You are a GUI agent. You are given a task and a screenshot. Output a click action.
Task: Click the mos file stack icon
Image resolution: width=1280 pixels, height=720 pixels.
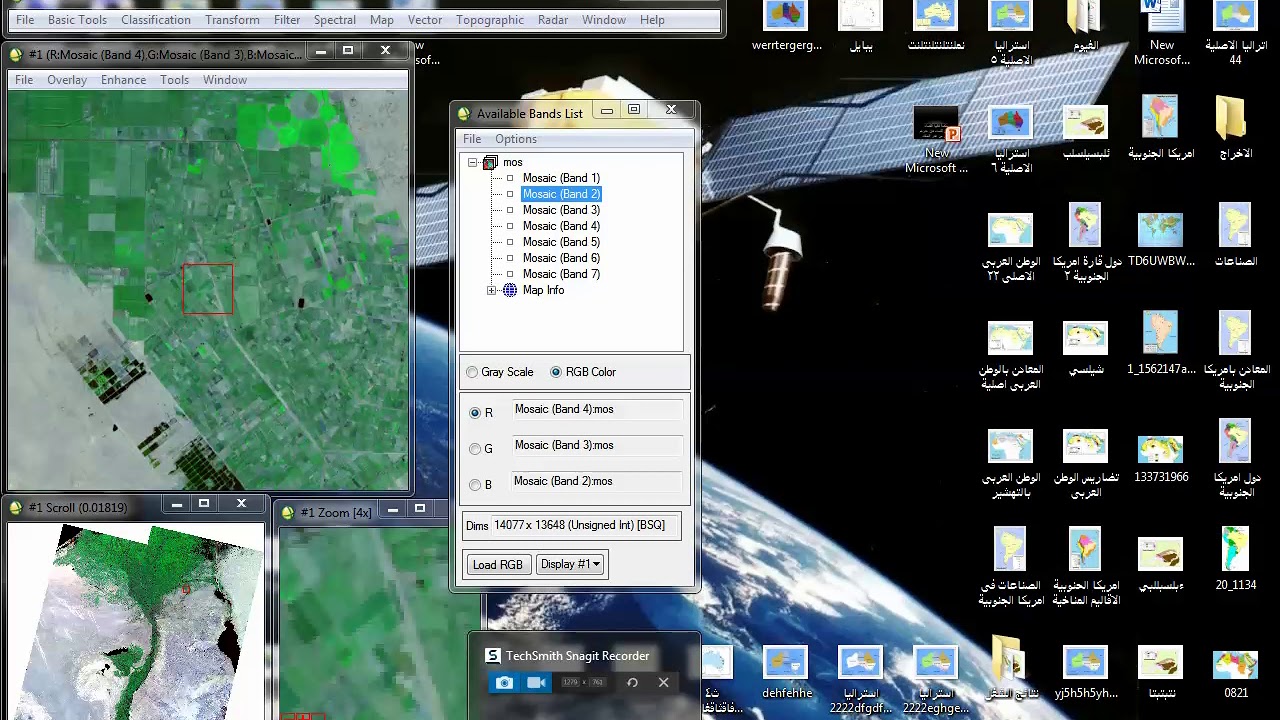(x=490, y=162)
